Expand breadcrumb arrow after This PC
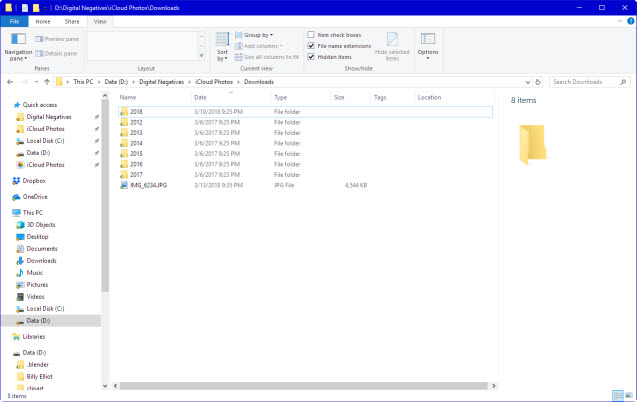Image resolution: width=637 pixels, height=402 pixels. tap(99, 82)
